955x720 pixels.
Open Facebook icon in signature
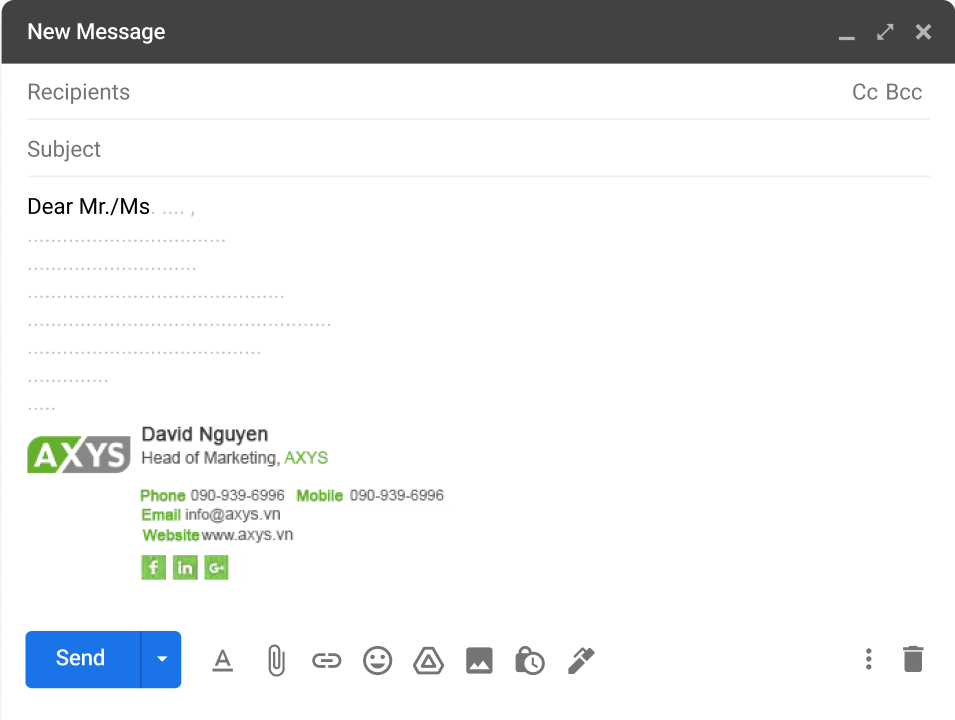(x=153, y=568)
